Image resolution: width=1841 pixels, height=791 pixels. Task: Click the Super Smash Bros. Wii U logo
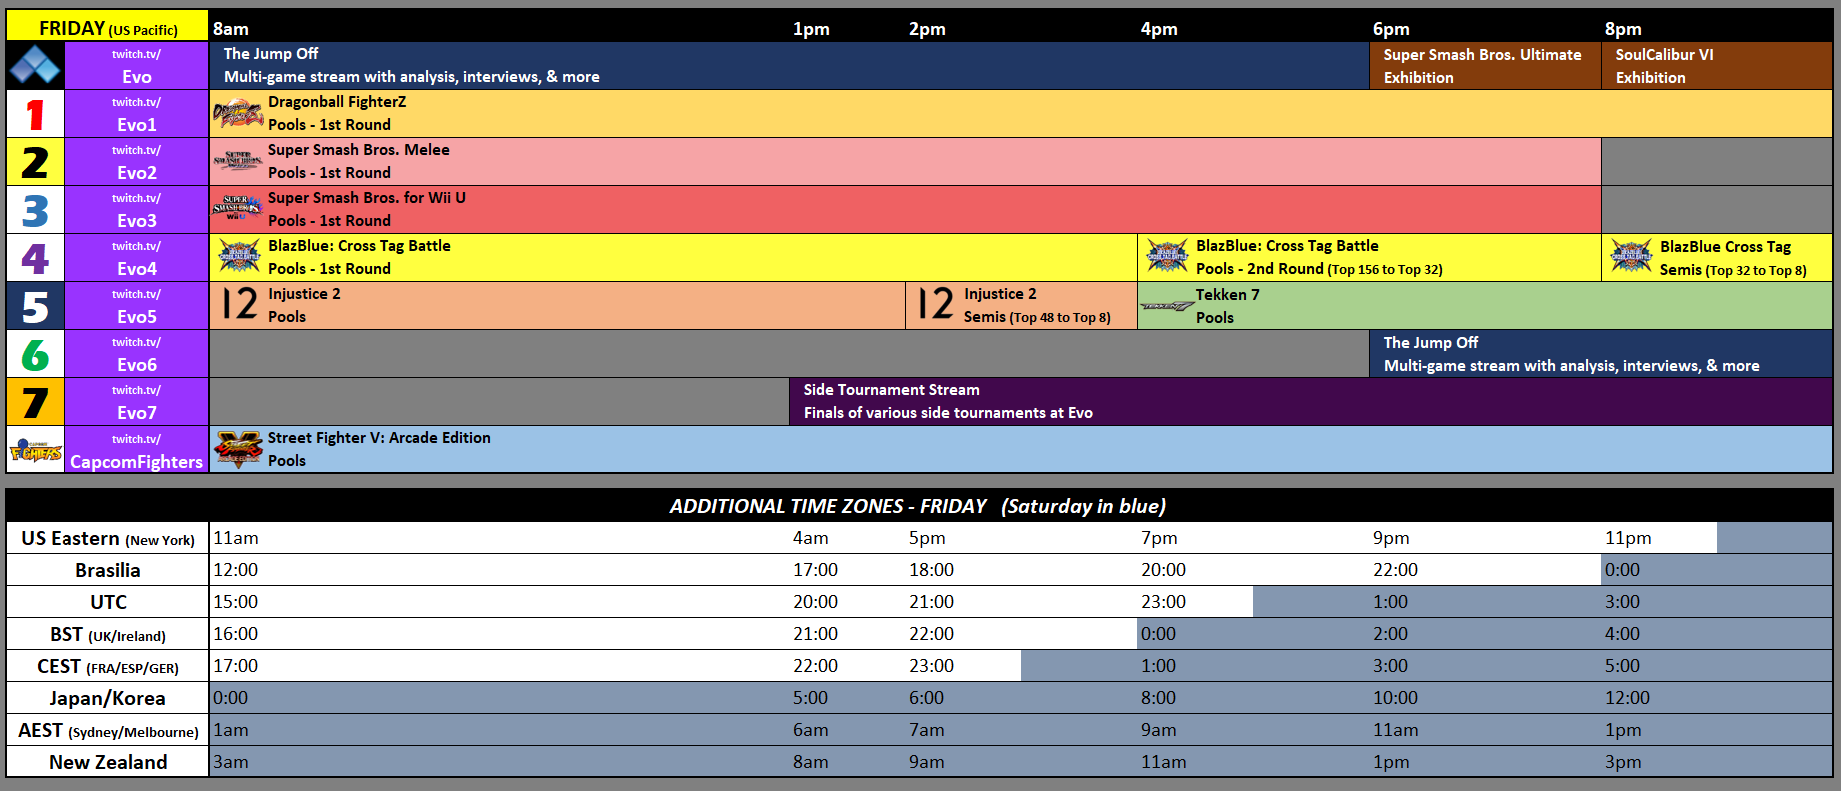click(x=238, y=209)
